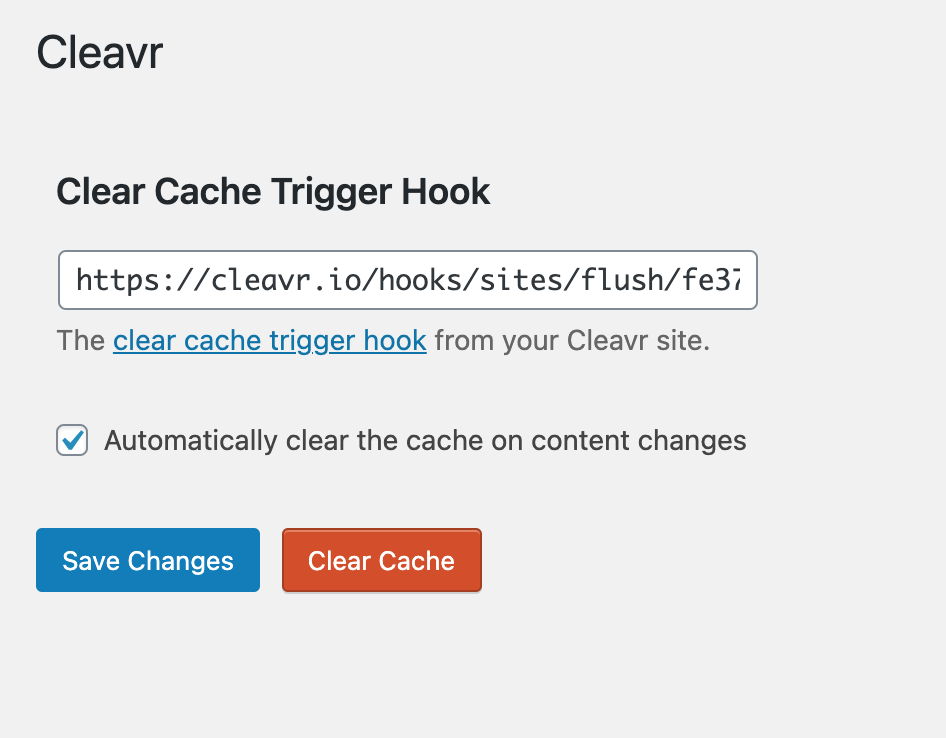Image resolution: width=946 pixels, height=738 pixels.
Task: Activate Save Changes to store settings
Action: (147, 560)
